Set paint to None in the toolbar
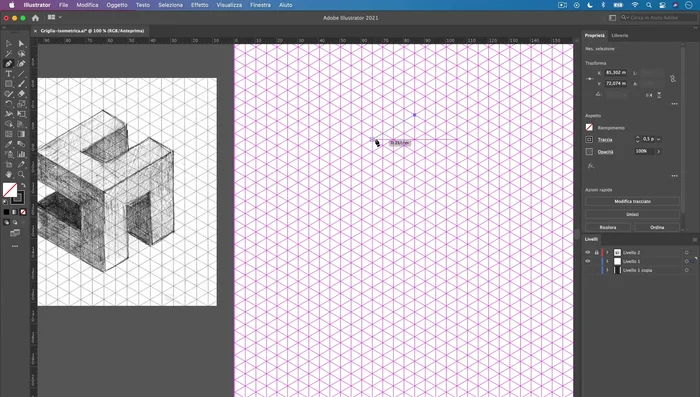 (x=23, y=212)
